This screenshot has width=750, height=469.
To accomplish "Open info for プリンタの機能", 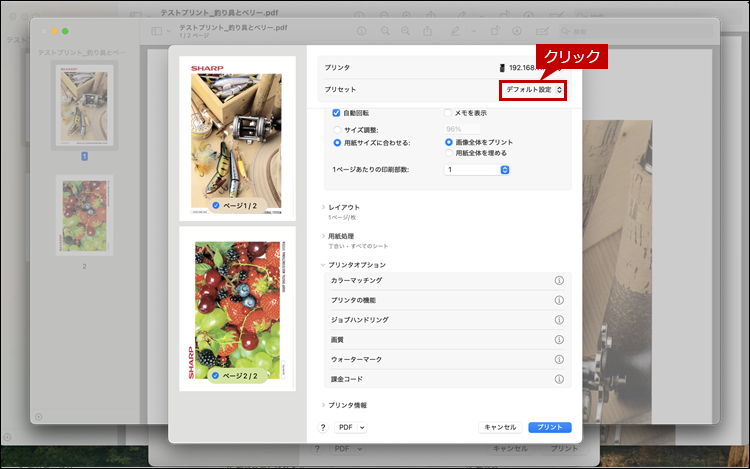I will coord(559,300).
